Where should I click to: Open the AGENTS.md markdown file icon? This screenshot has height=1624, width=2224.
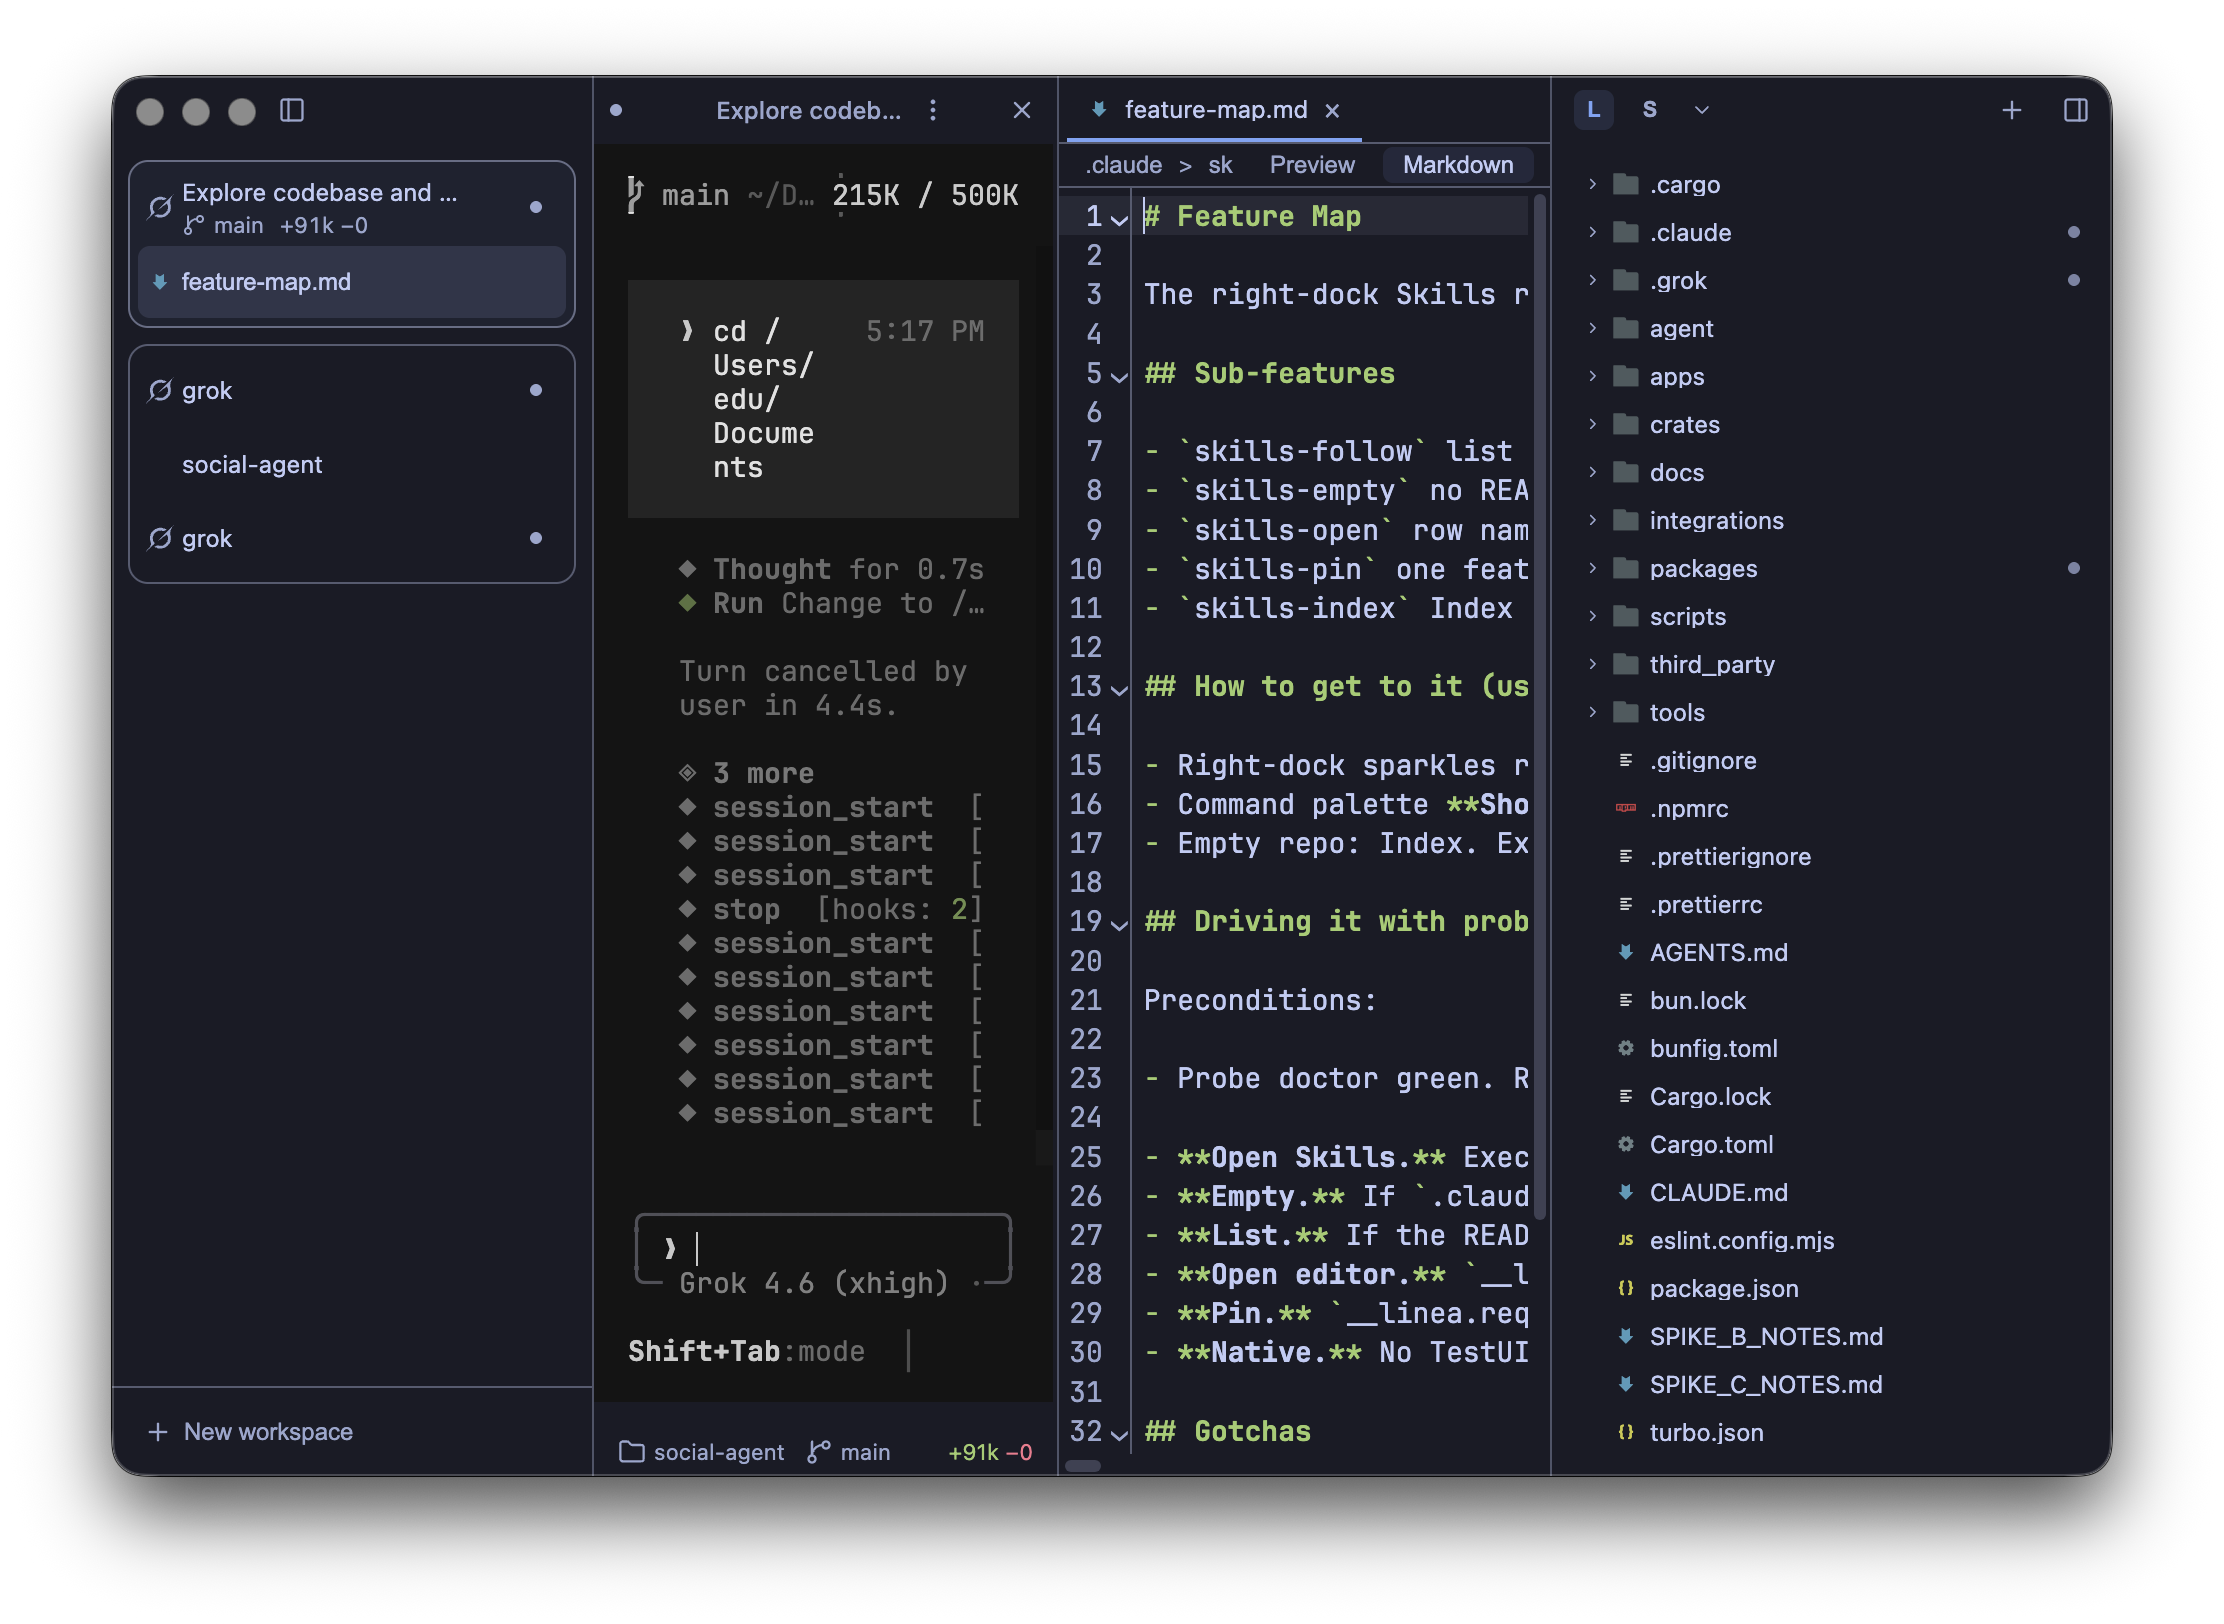coord(1626,952)
